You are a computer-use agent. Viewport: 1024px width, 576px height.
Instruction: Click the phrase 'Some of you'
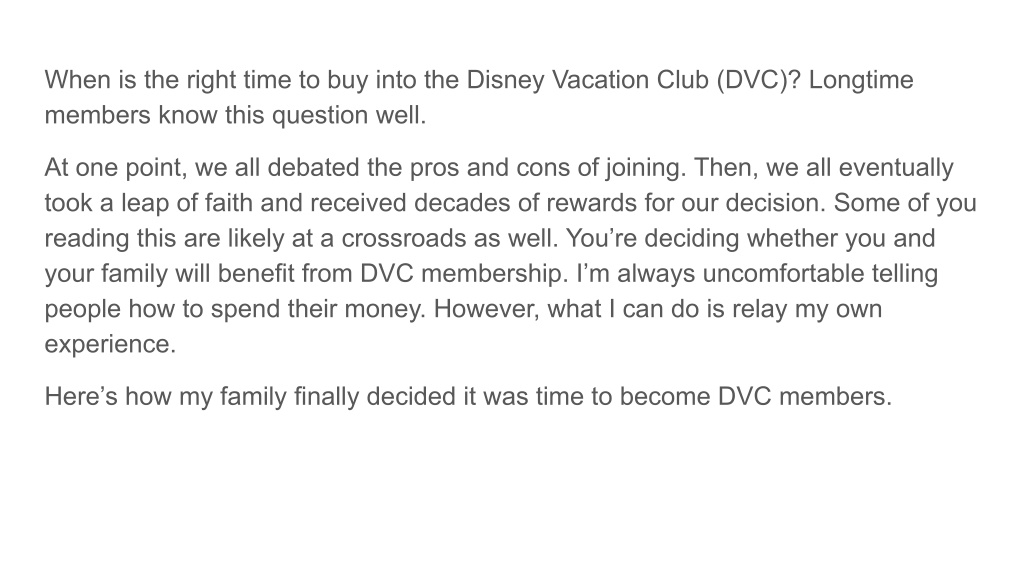pyautogui.click(x=905, y=203)
